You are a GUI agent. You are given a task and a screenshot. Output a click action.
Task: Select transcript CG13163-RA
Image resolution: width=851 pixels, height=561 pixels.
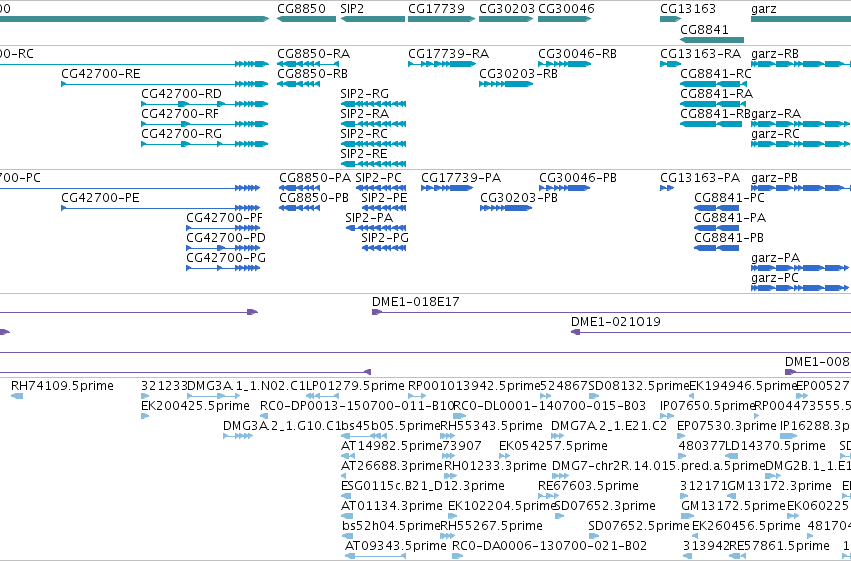click(670, 64)
